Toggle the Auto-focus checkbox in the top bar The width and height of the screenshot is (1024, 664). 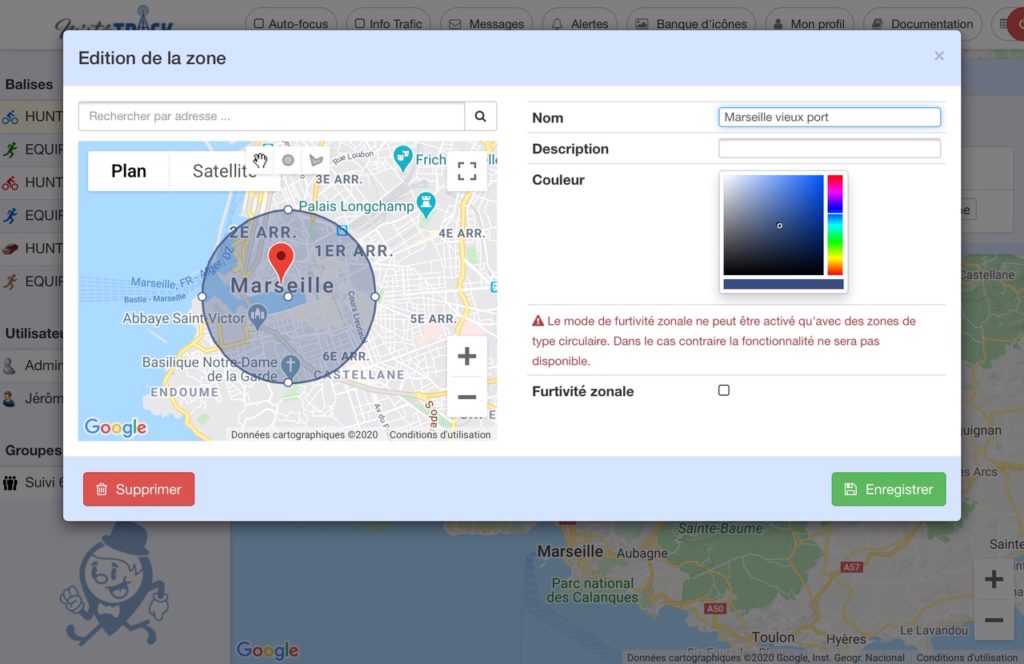click(259, 24)
